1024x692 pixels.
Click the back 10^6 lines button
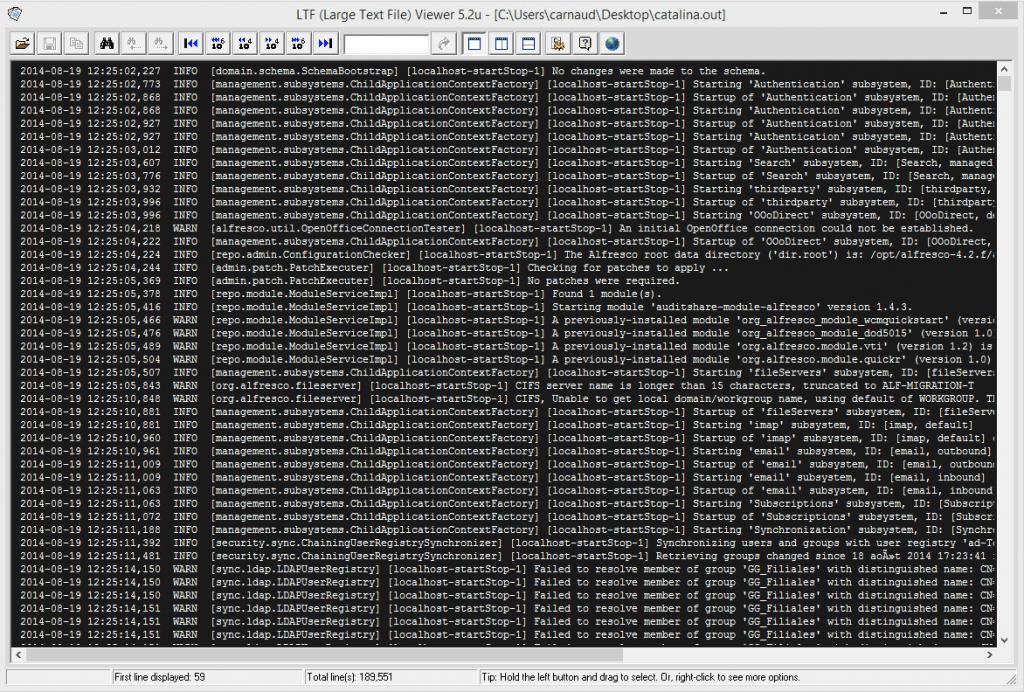click(217, 43)
